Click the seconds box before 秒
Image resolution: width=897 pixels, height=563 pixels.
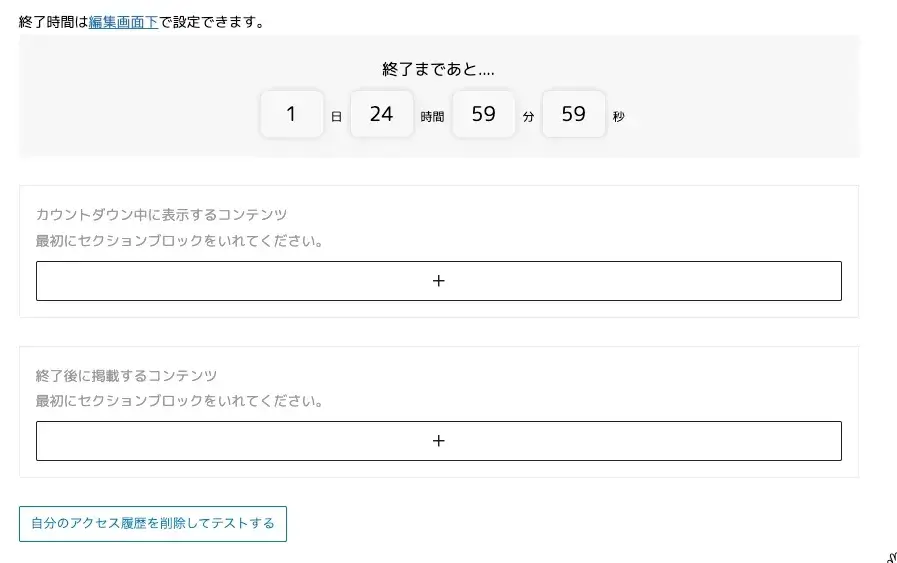pos(573,114)
